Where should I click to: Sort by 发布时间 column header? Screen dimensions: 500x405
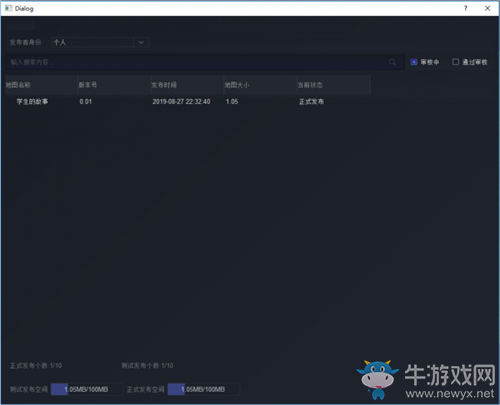[x=187, y=85]
